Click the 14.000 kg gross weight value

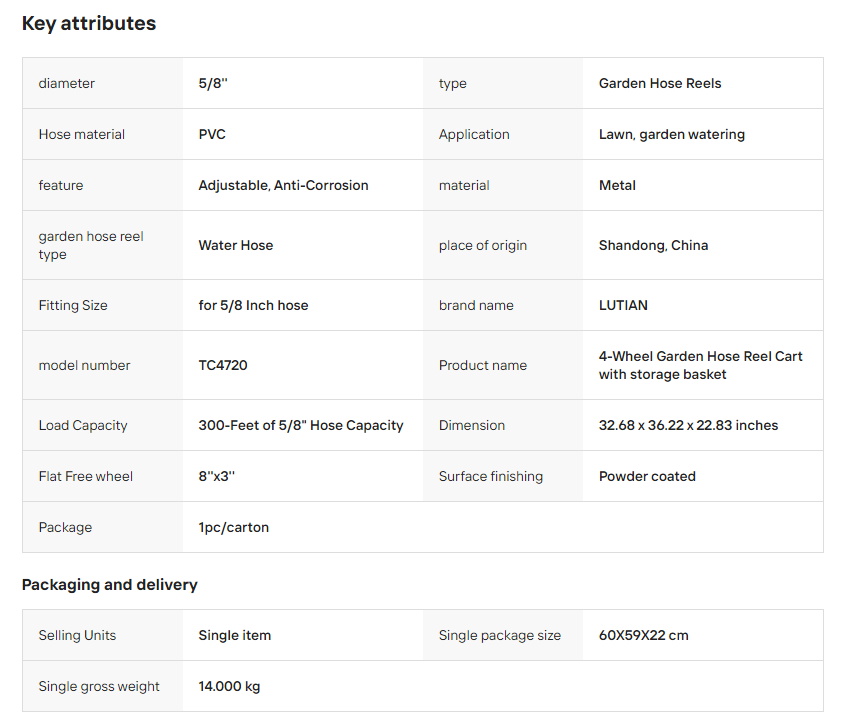point(229,687)
